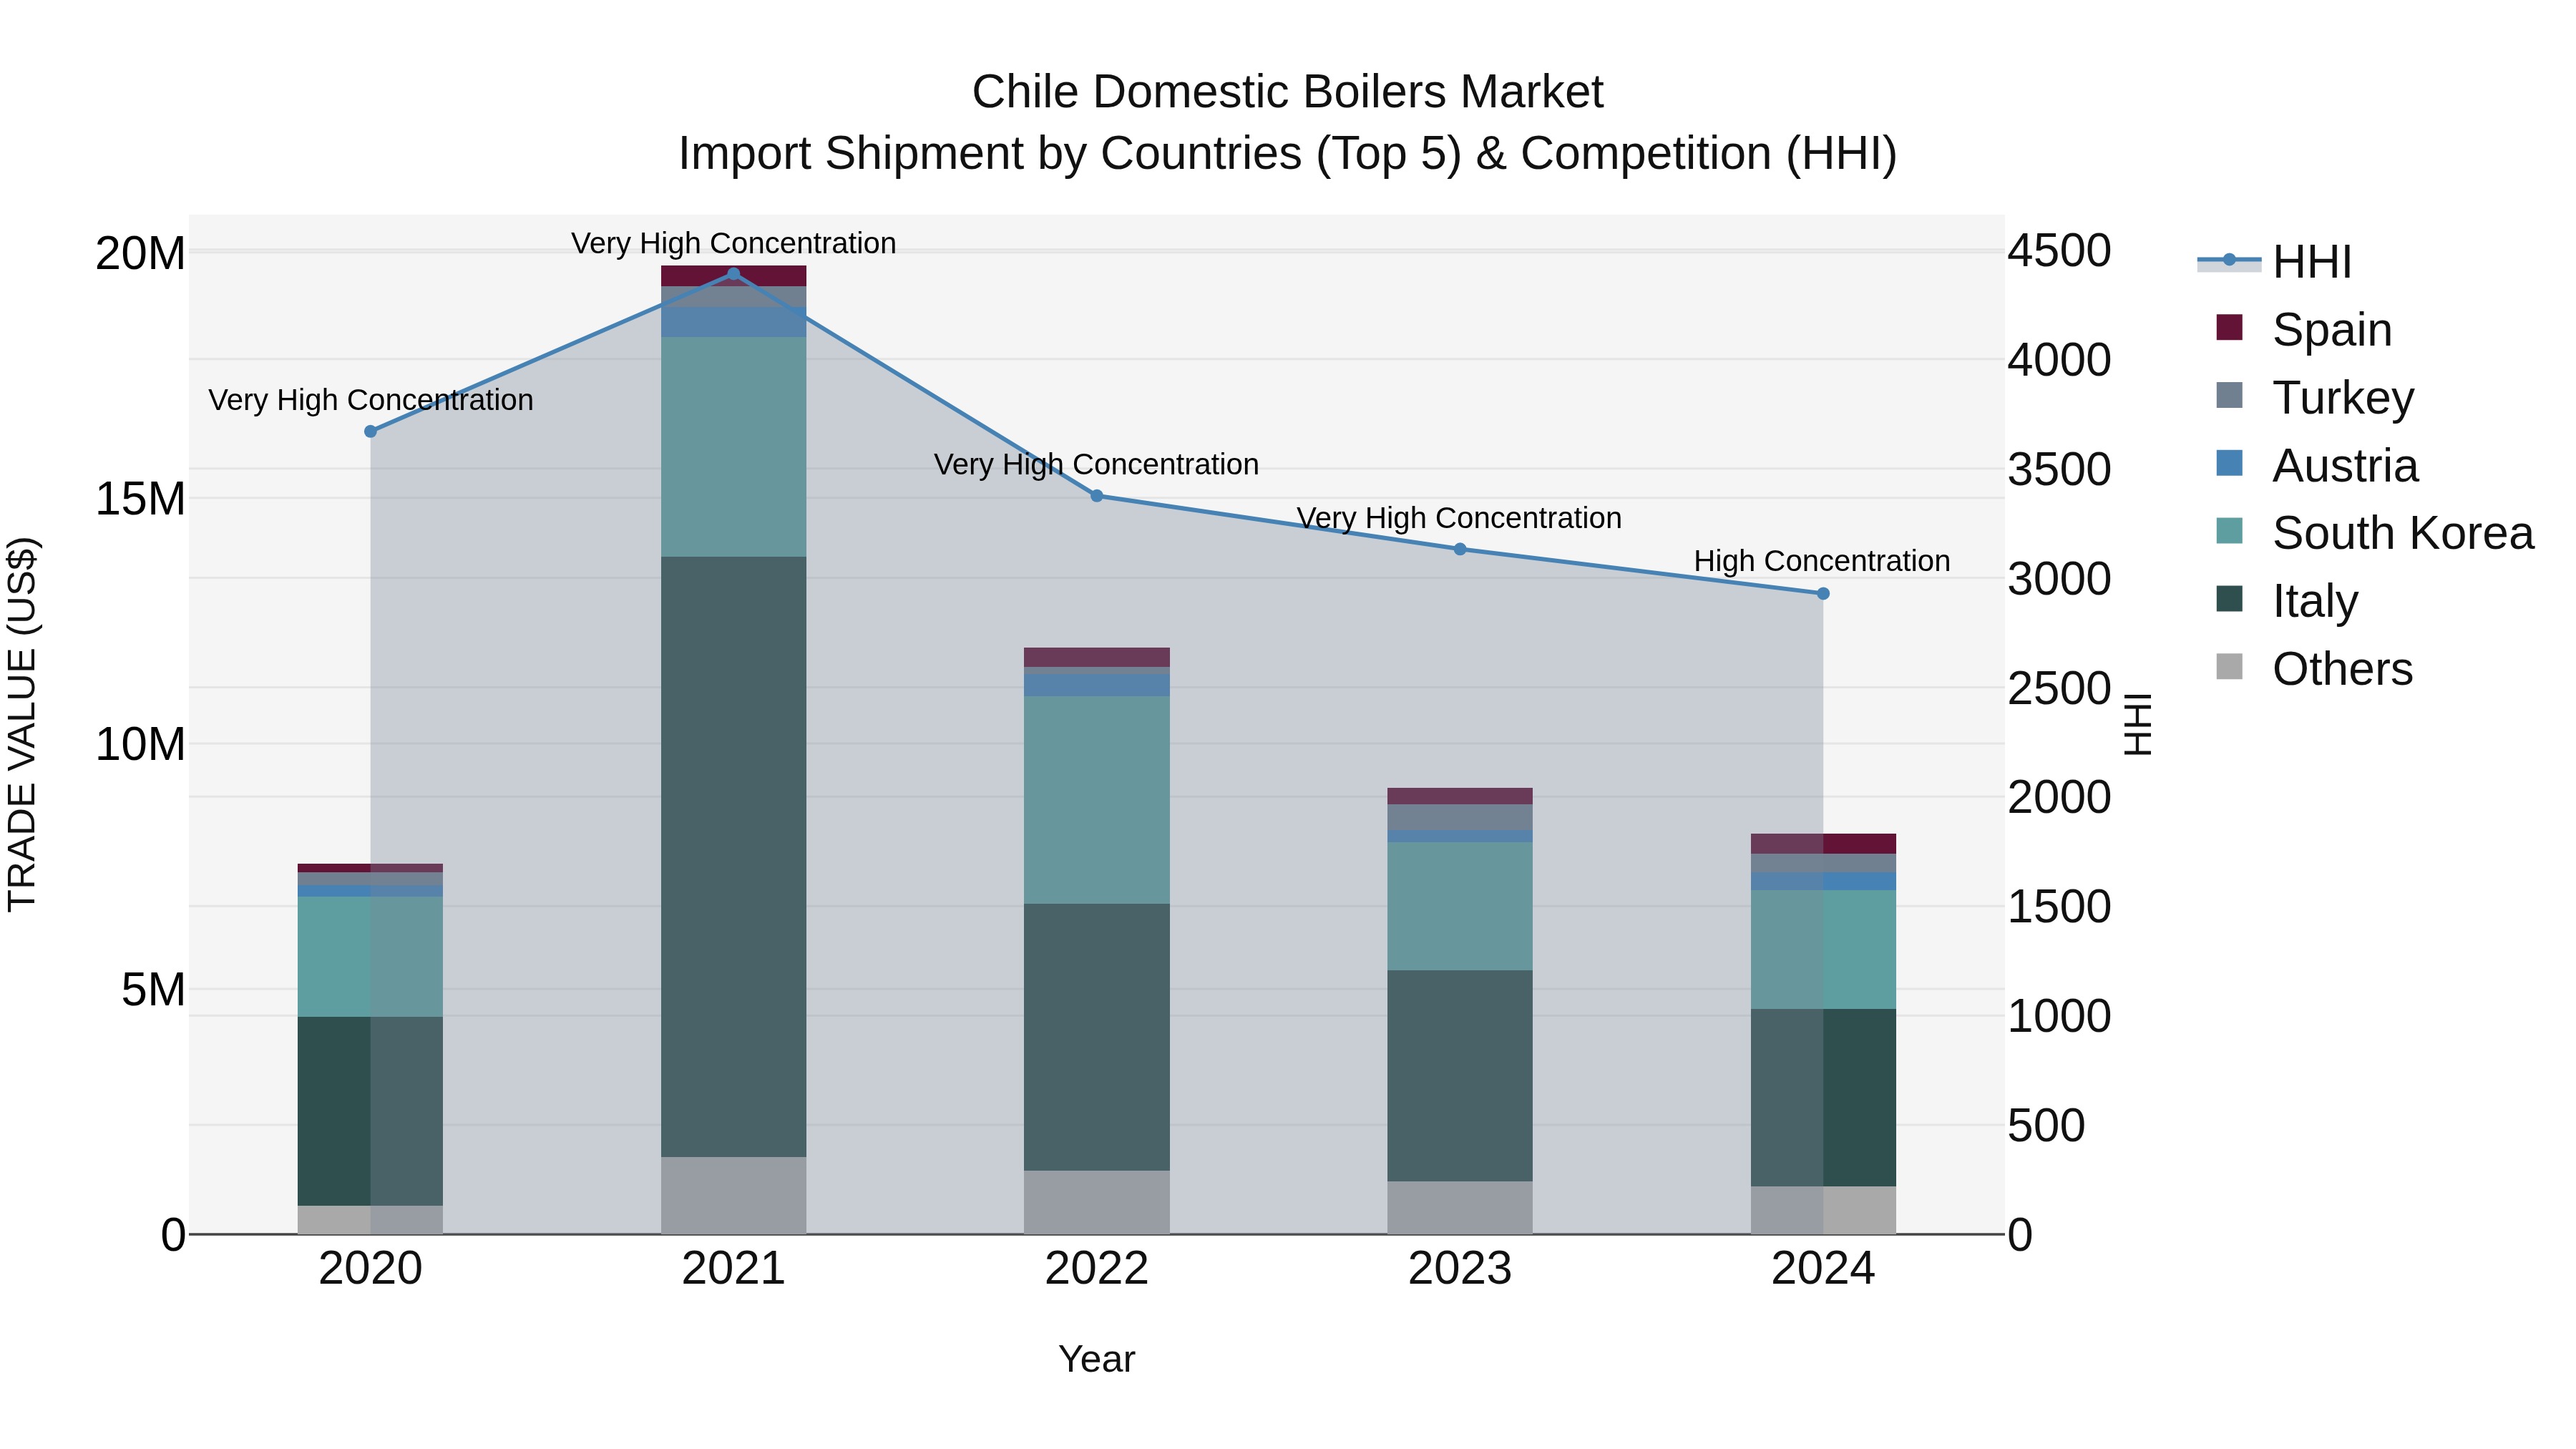Click the 'Very High Concentration' annotation above 2022
The width and height of the screenshot is (2576, 1449).
click(1096, 465)
